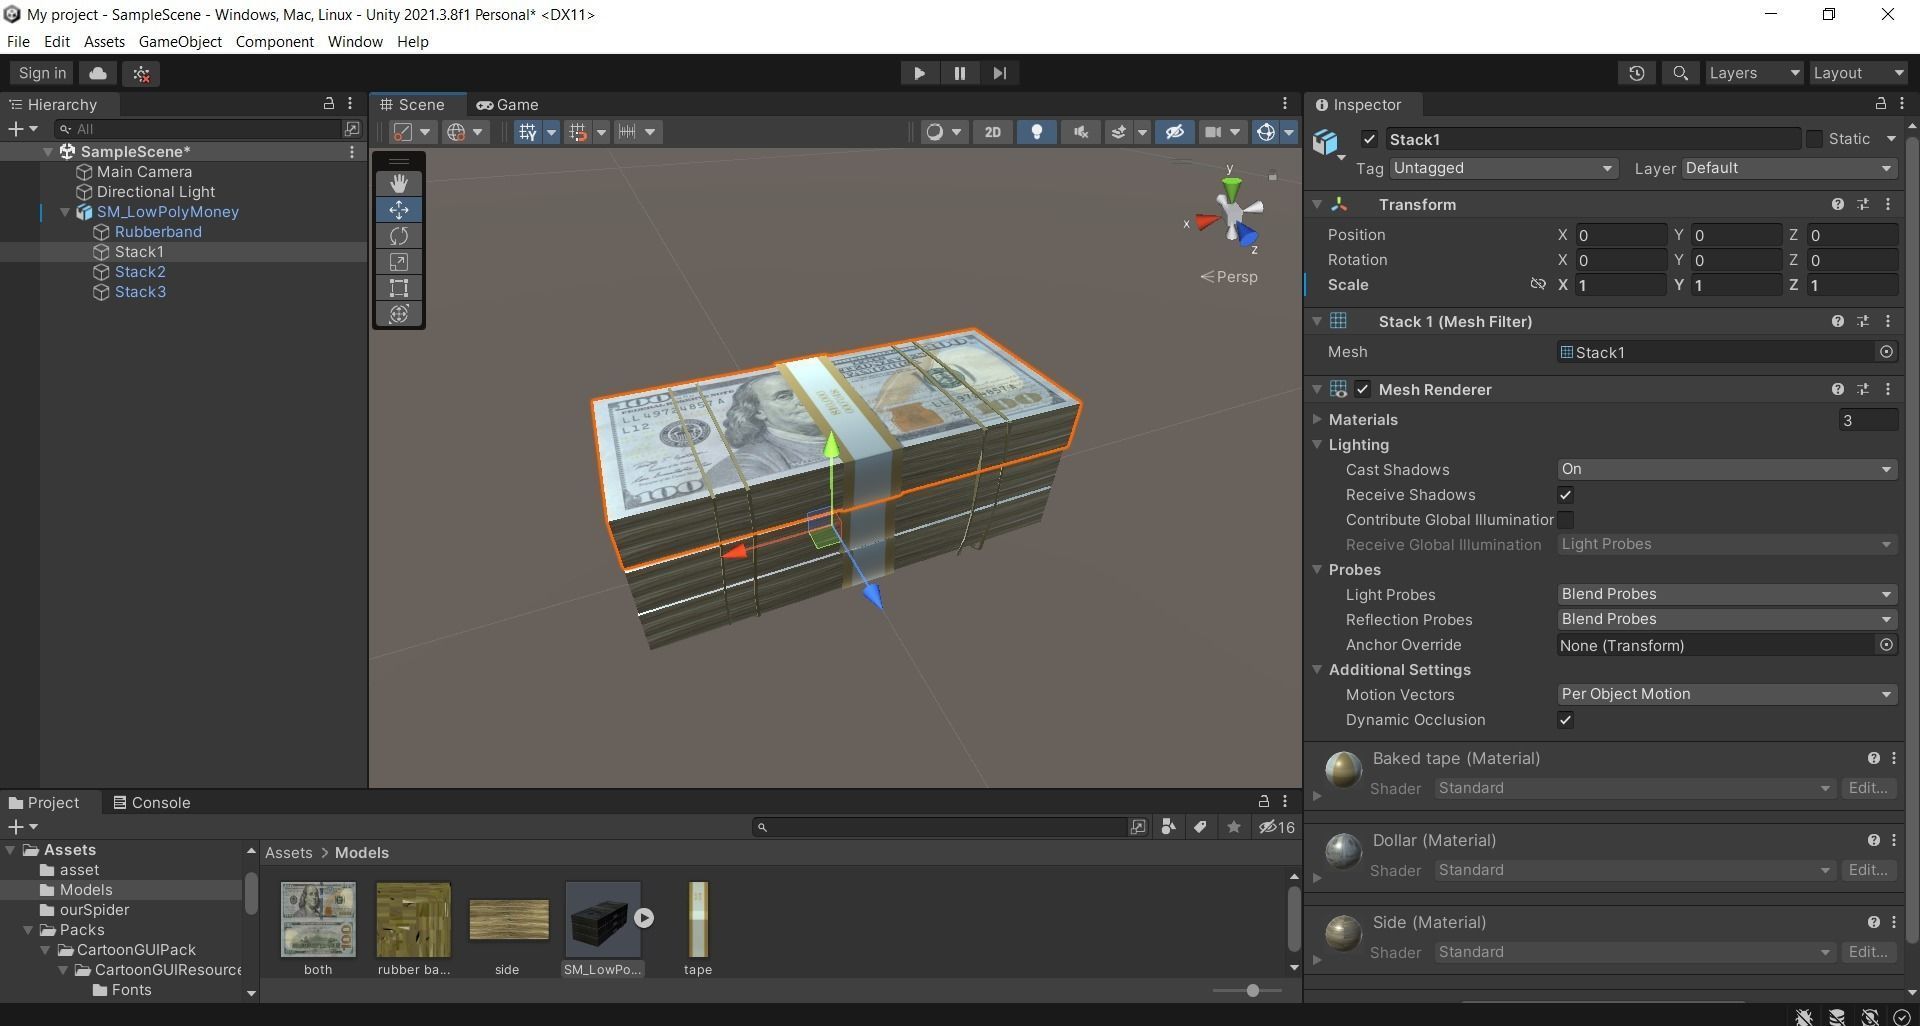Toggle Contribute Global Illumination checkbox
Viewport: 1920px width, 1026px height.
(x=1566, y=520)
